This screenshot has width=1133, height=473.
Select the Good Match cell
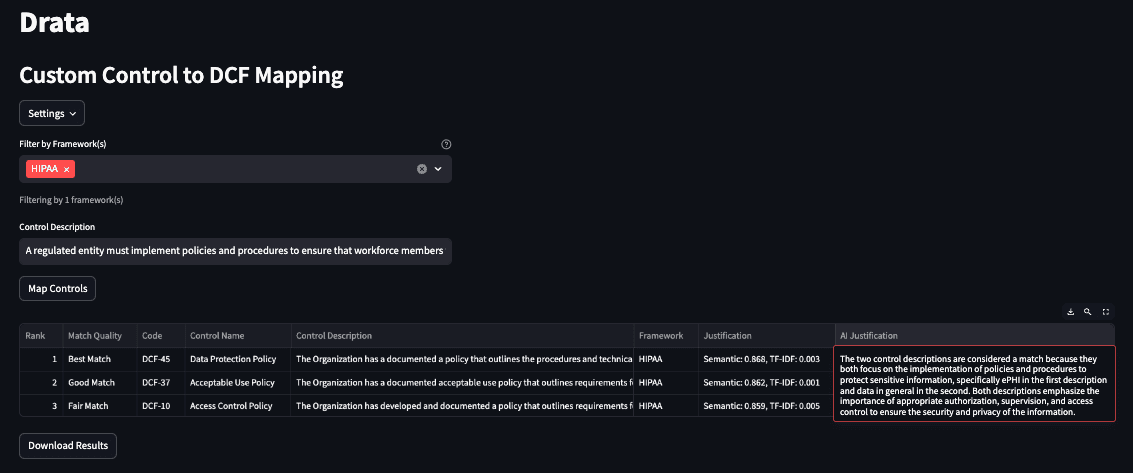100,382
